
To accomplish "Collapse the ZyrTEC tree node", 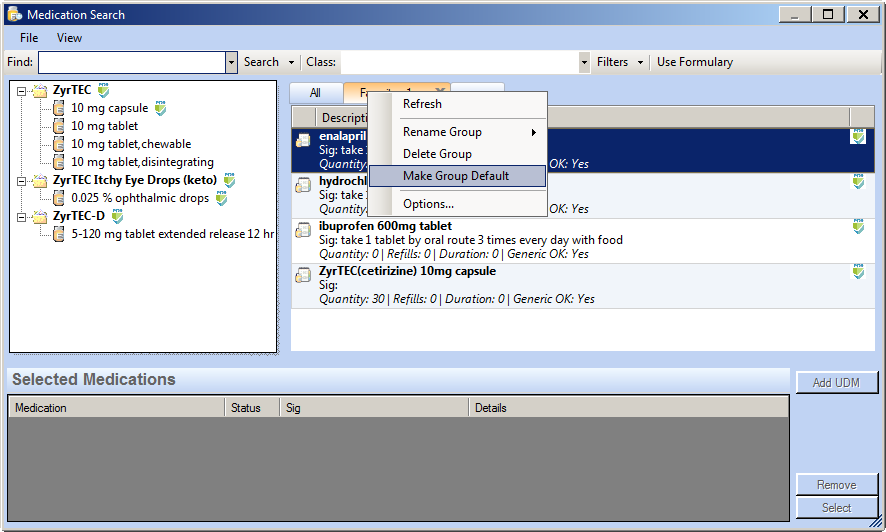I will coord(21,91).
